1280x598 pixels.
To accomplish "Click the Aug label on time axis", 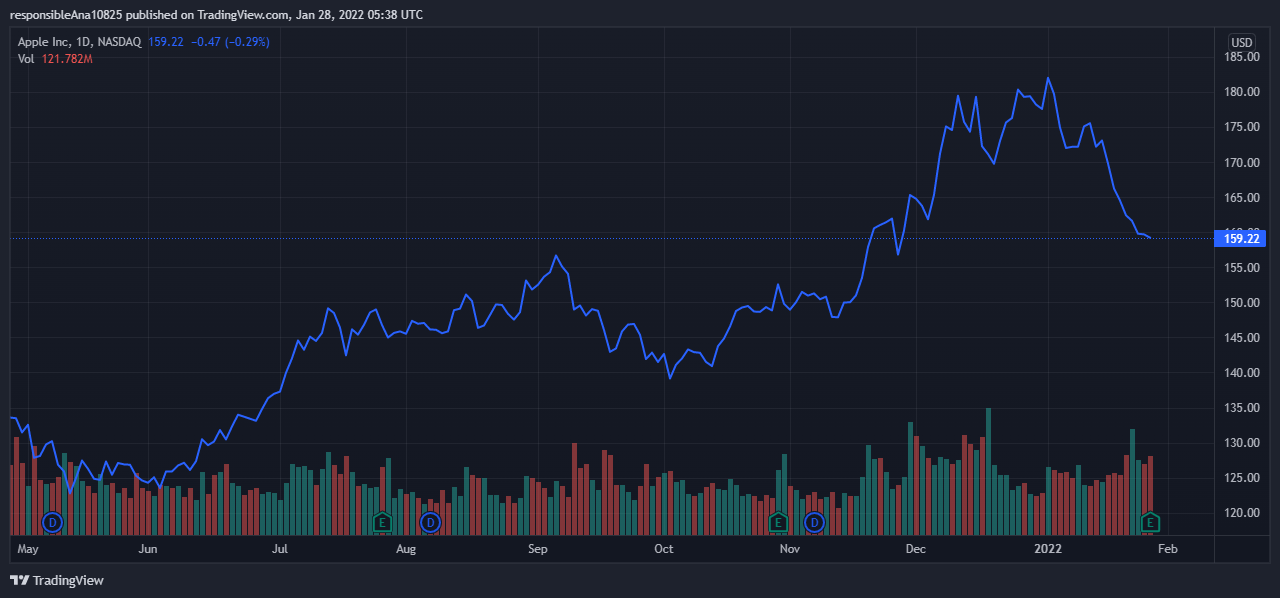I will [405, 549].
